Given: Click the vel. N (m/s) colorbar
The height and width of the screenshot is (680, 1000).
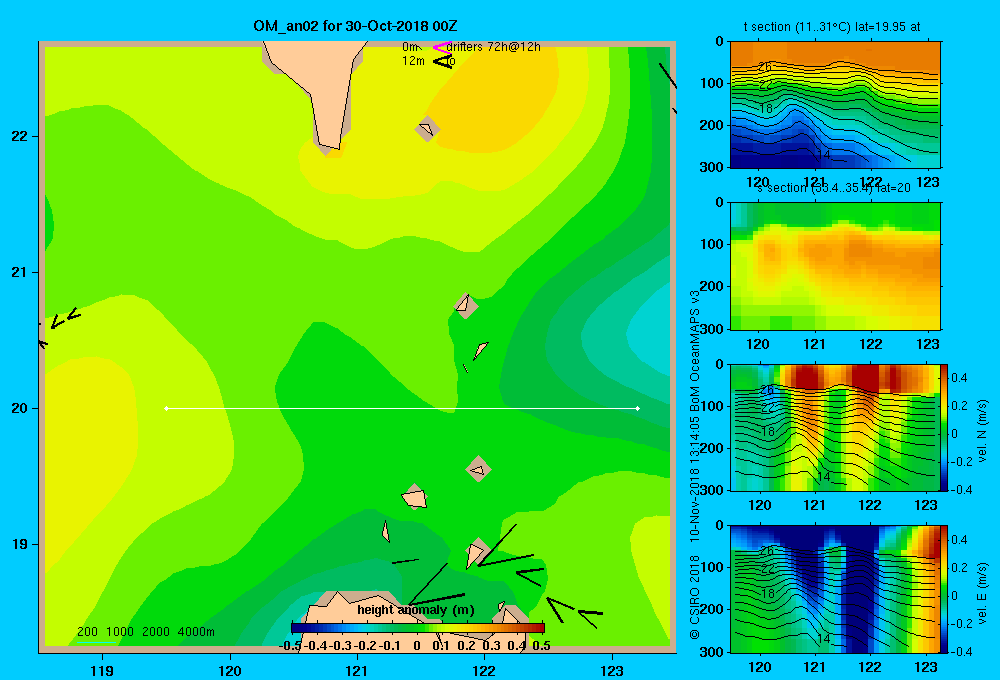Looking at the screenshot, I should [945, 427].
